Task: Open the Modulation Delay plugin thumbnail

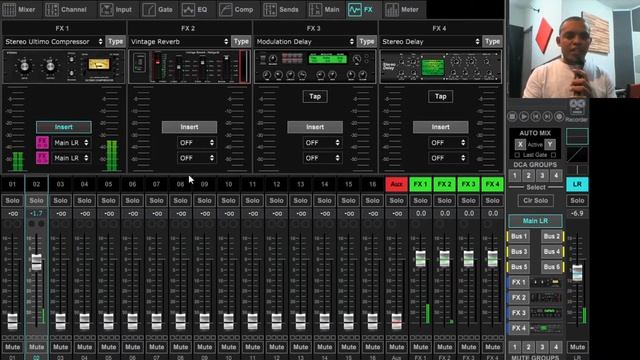Action: coord(315,67)
